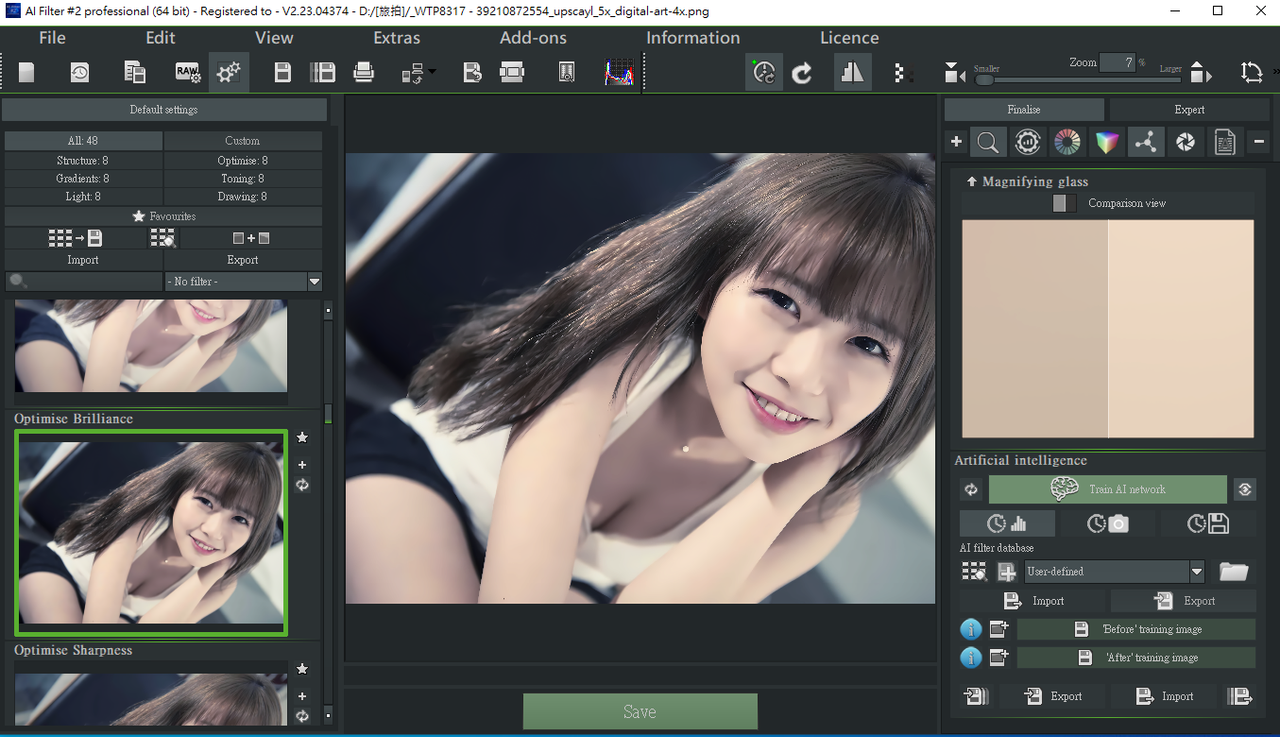Click the camera aperture icon in Finalise panel

point(1185,142)
